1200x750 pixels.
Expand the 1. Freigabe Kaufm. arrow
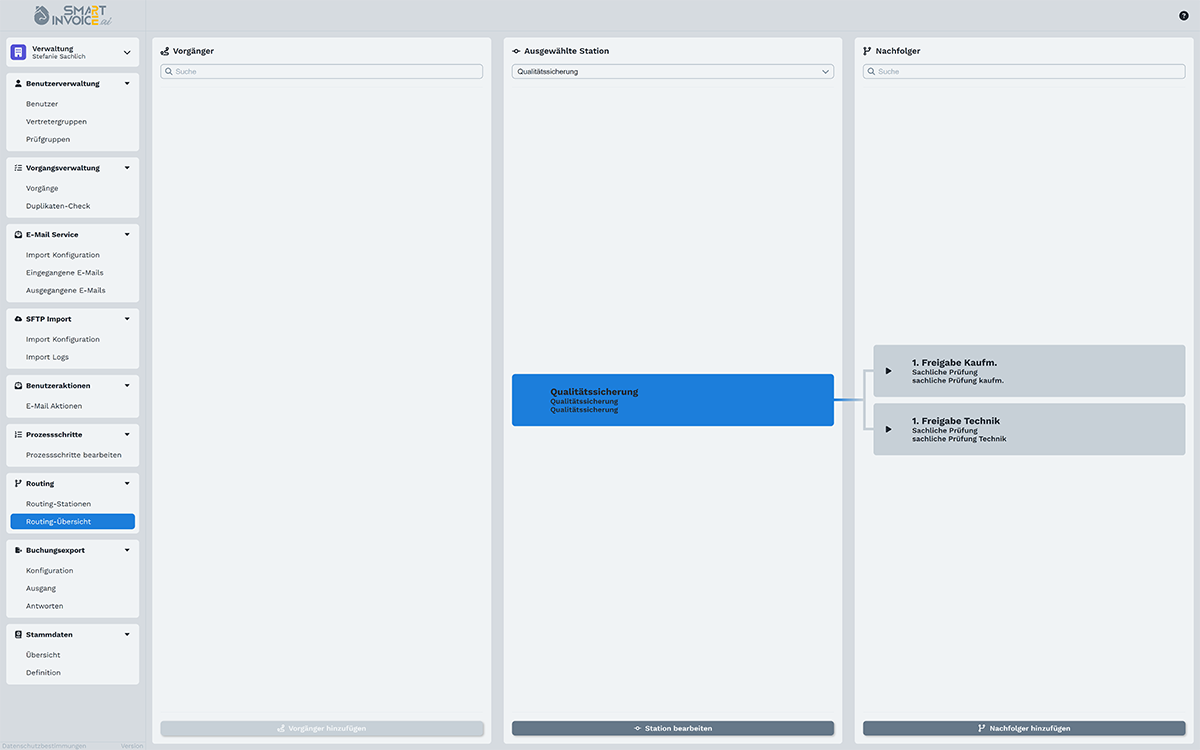click(888, 371)
